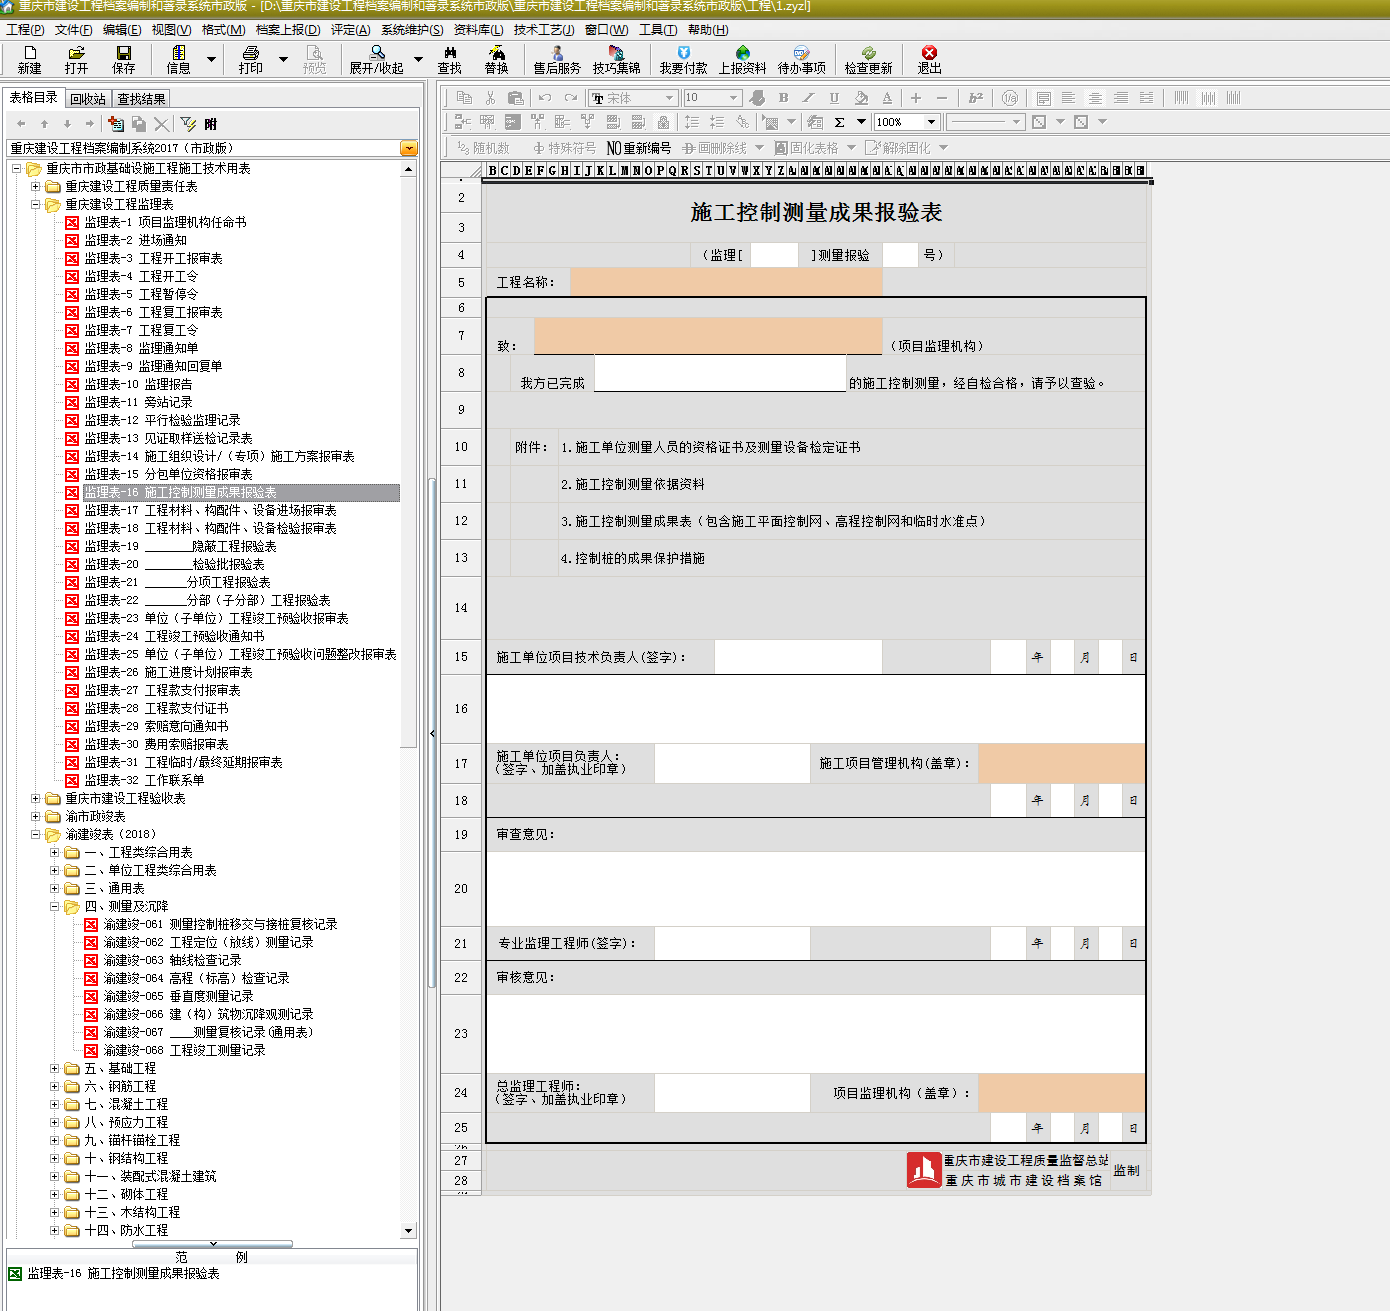Click the 信息 (Info) toolbar icon
The height and width of the screenshot is (1311, 1390).
178,59
